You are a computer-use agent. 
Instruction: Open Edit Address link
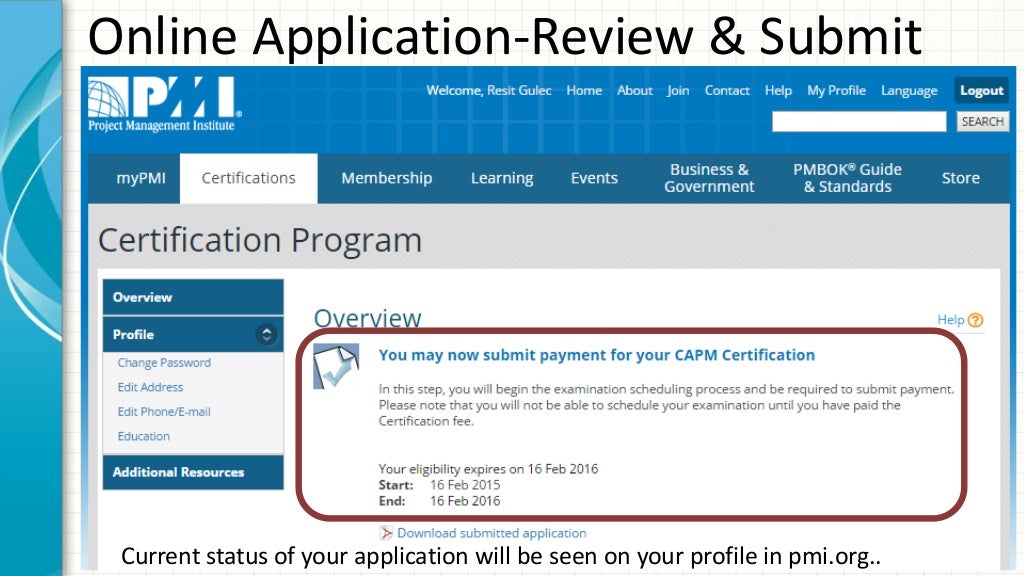pos(150,387)
